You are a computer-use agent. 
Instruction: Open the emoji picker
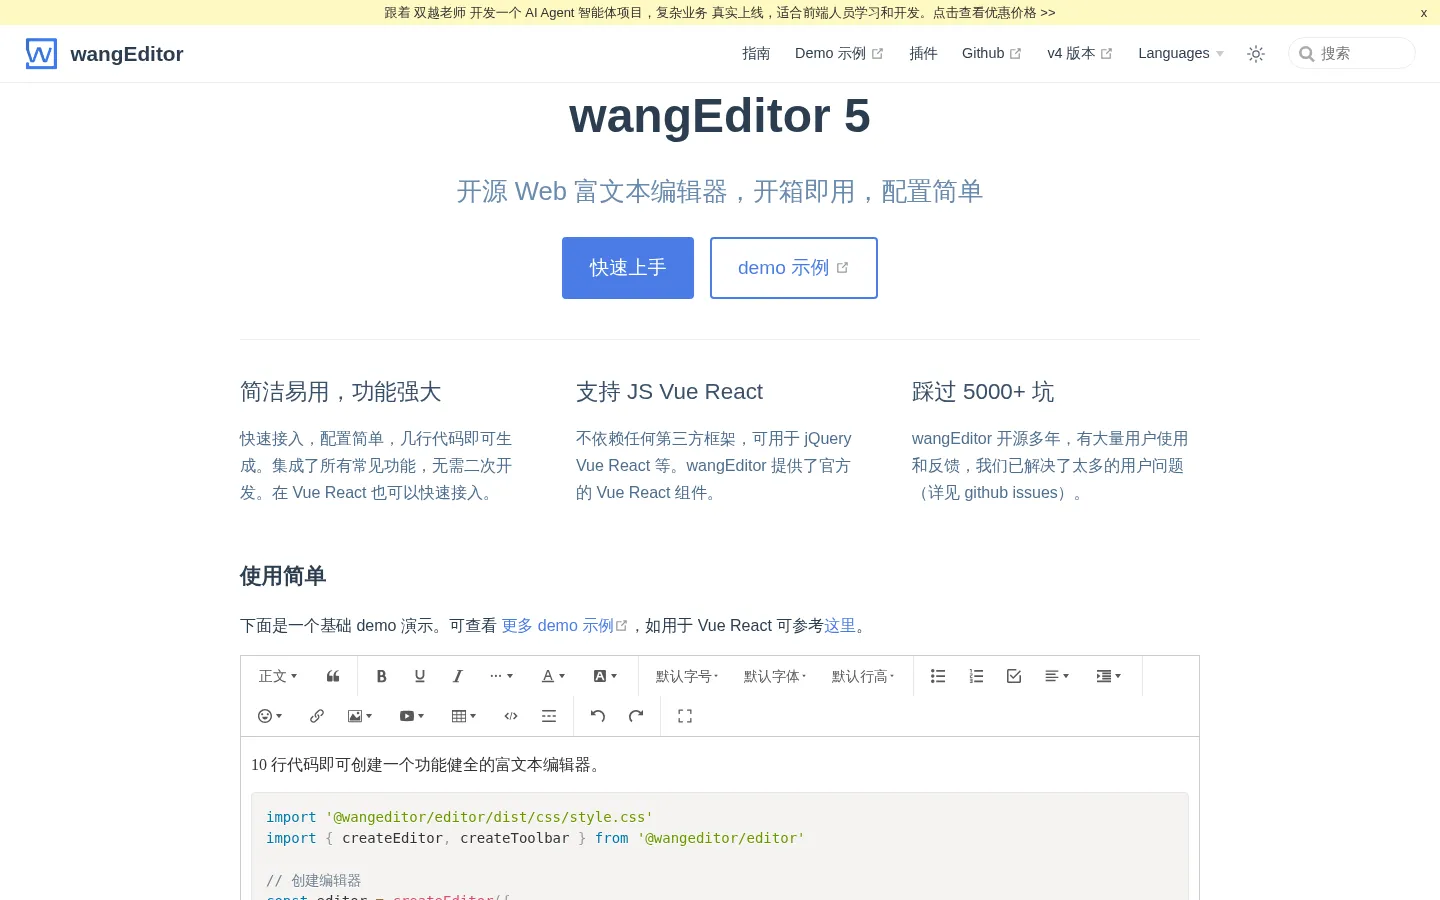tap(270, 716)
